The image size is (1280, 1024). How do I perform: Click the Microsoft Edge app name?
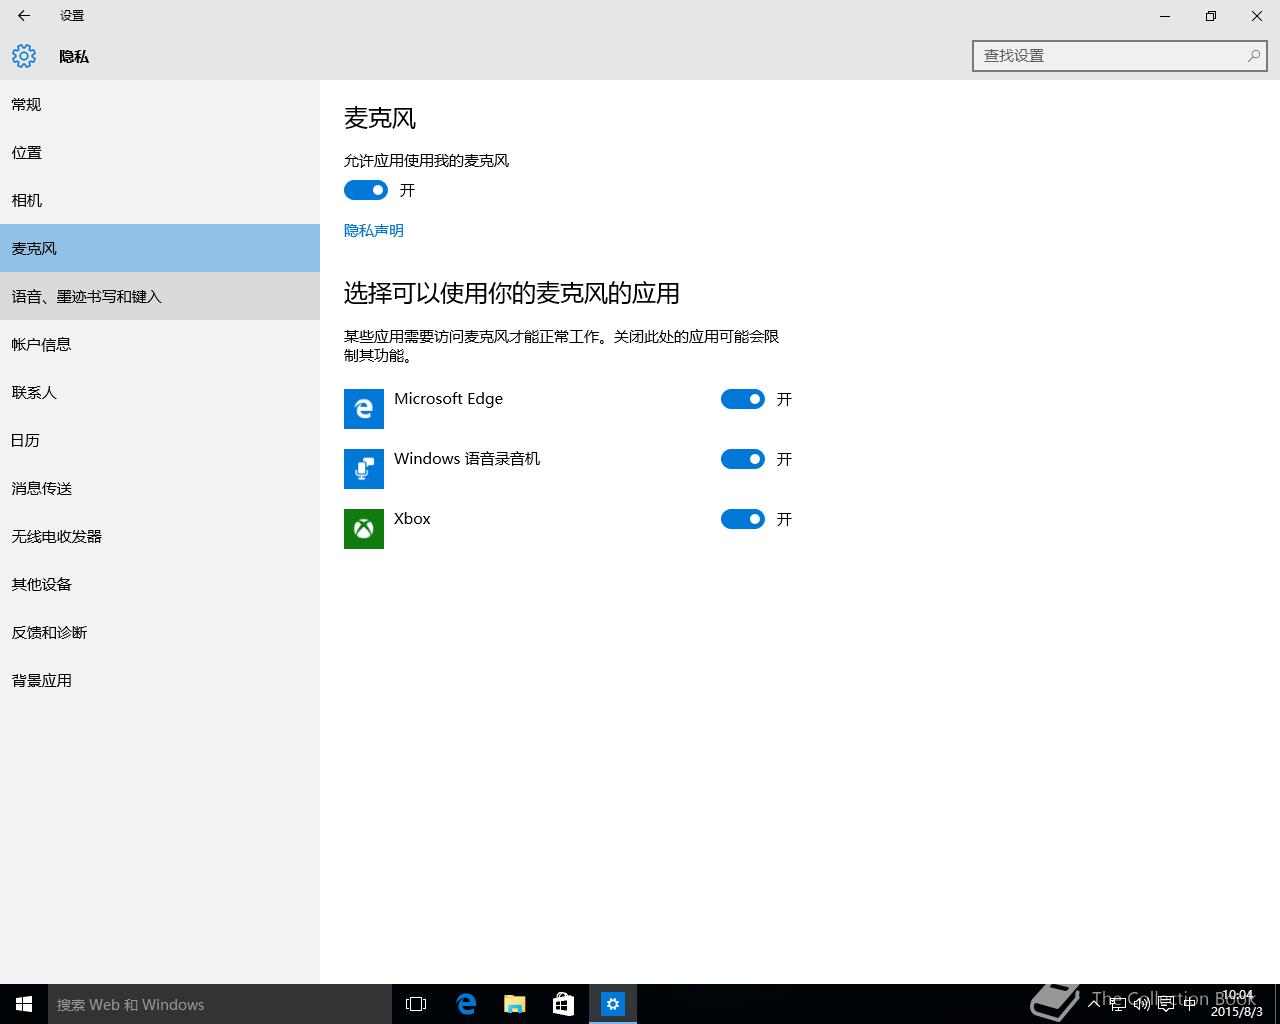[448, 398]
